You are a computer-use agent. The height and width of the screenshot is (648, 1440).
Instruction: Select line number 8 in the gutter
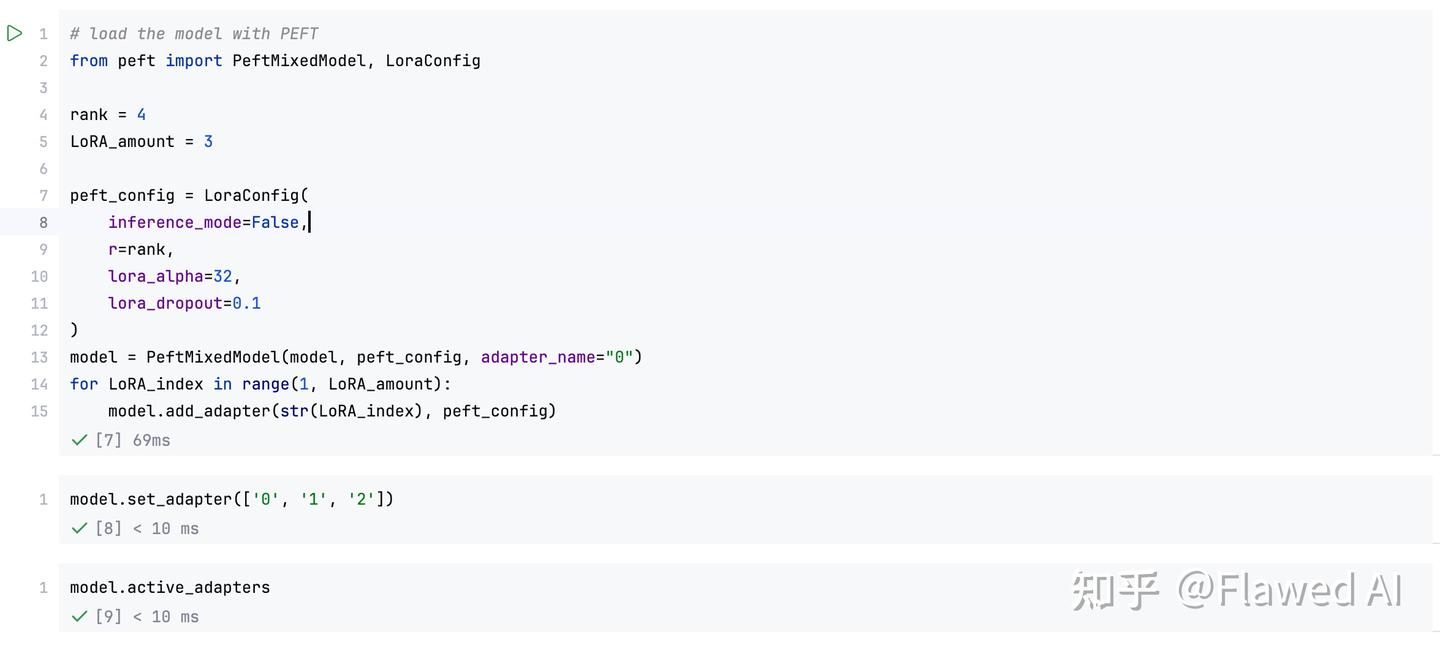click(43, 222)
